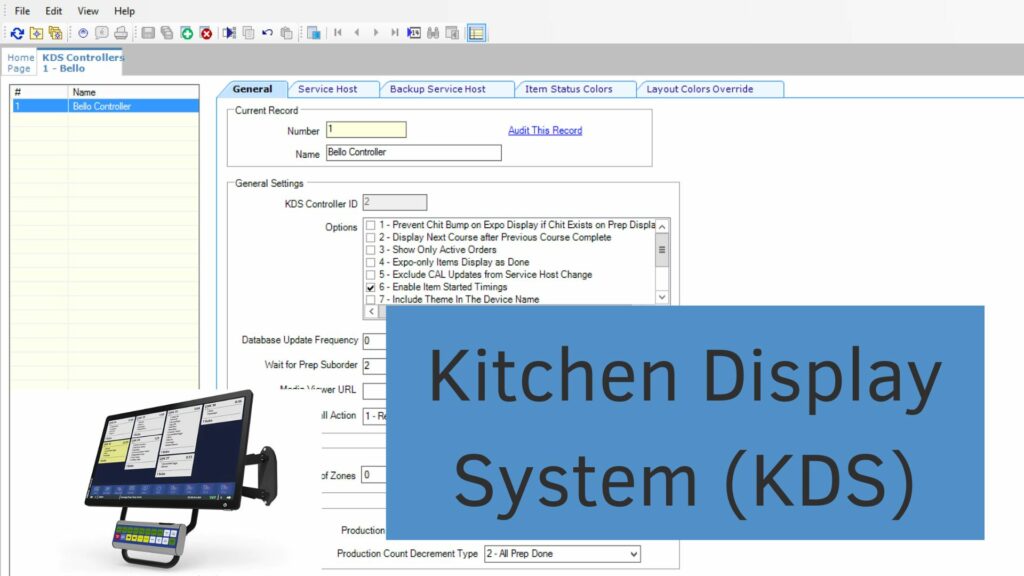Click the Wait for Prep Suborder field
1024x576 pixels.
point(374,366)
